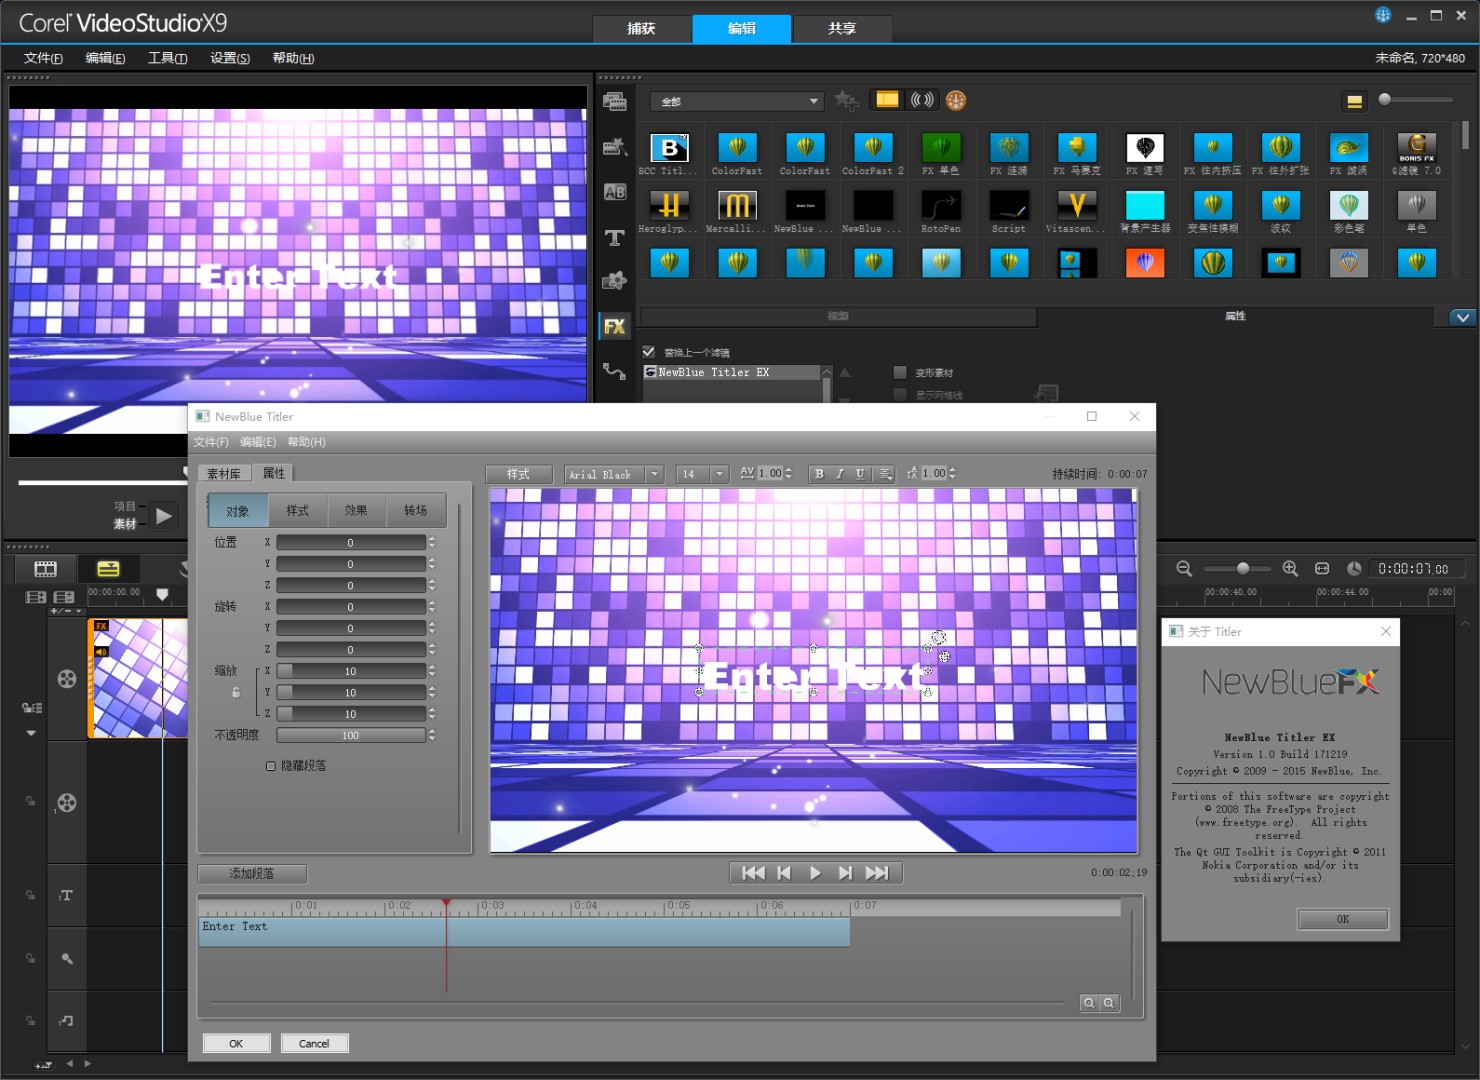1480x1080 pixels.
Task: Switch to storyboard view icon
Action: [x=45, y=569]
